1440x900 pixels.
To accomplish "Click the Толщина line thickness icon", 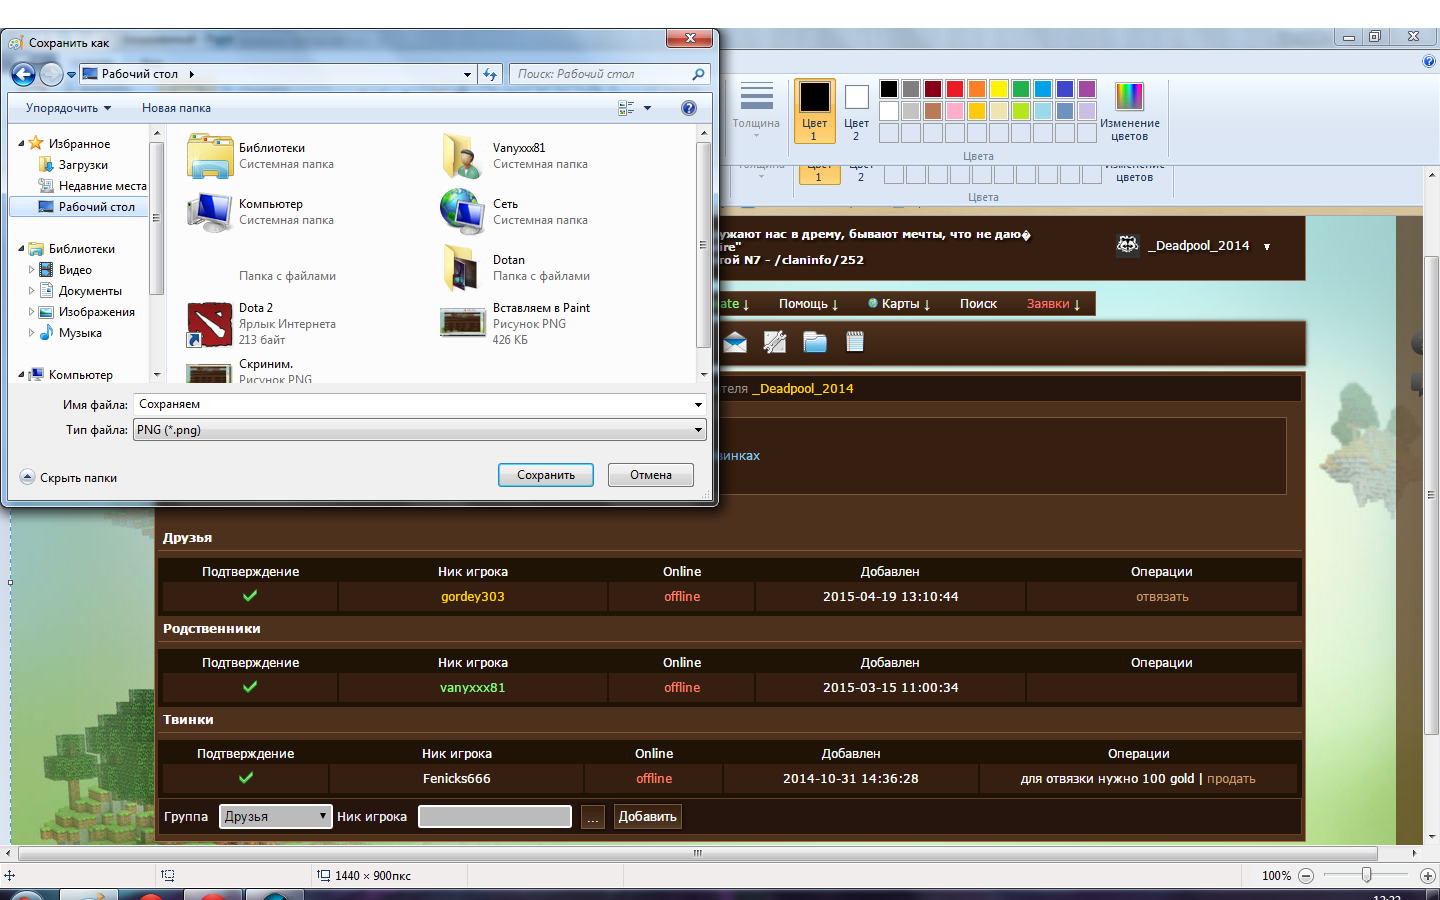I will [x=756, y=97].
